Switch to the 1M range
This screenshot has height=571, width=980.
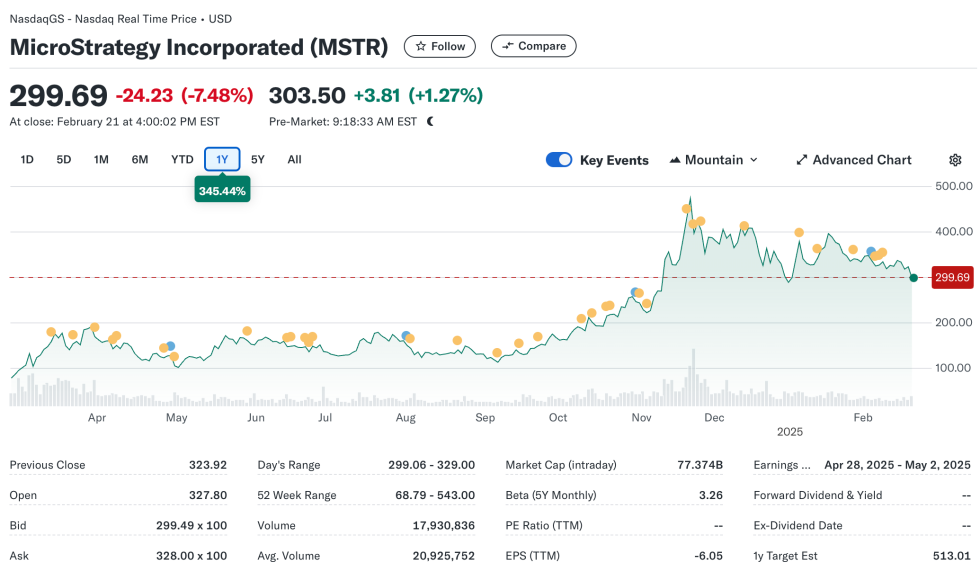101,160
